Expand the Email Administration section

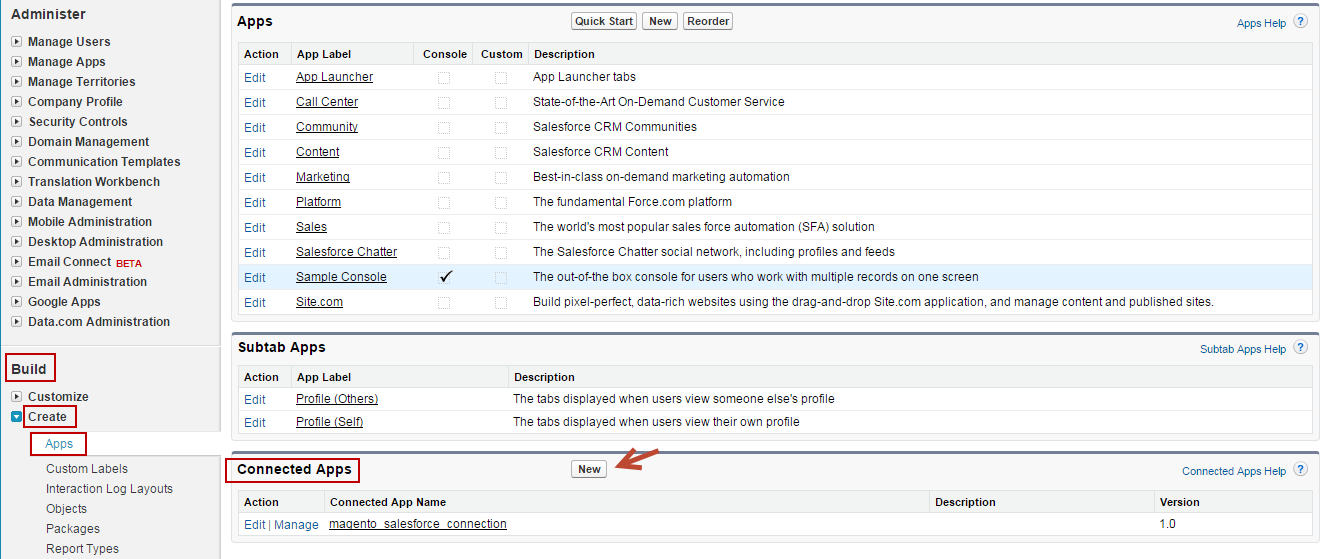(17, 282)
